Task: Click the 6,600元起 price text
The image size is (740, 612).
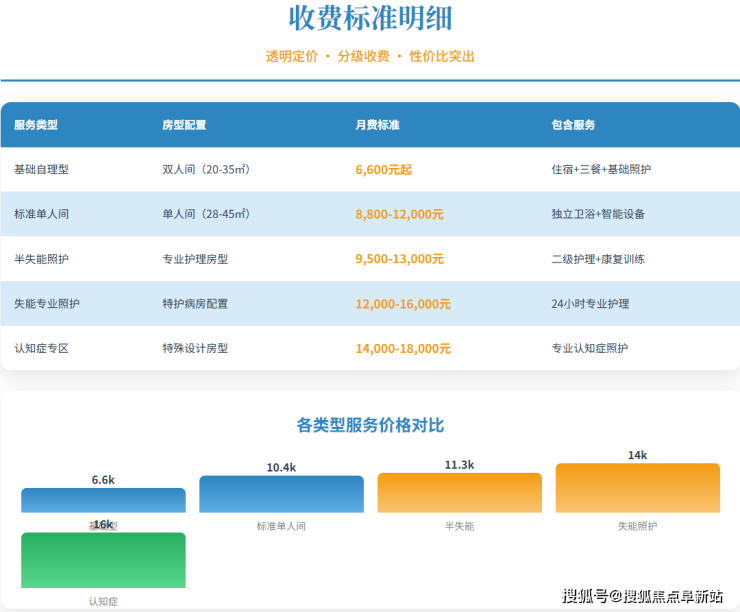Action: tap(383, 170)
